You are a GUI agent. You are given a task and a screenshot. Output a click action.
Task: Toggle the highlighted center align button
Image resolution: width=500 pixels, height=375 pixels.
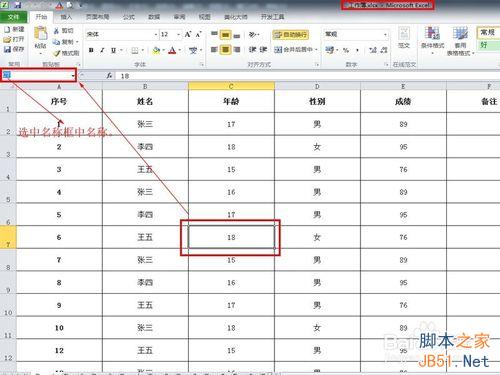(x=226, y=50)
